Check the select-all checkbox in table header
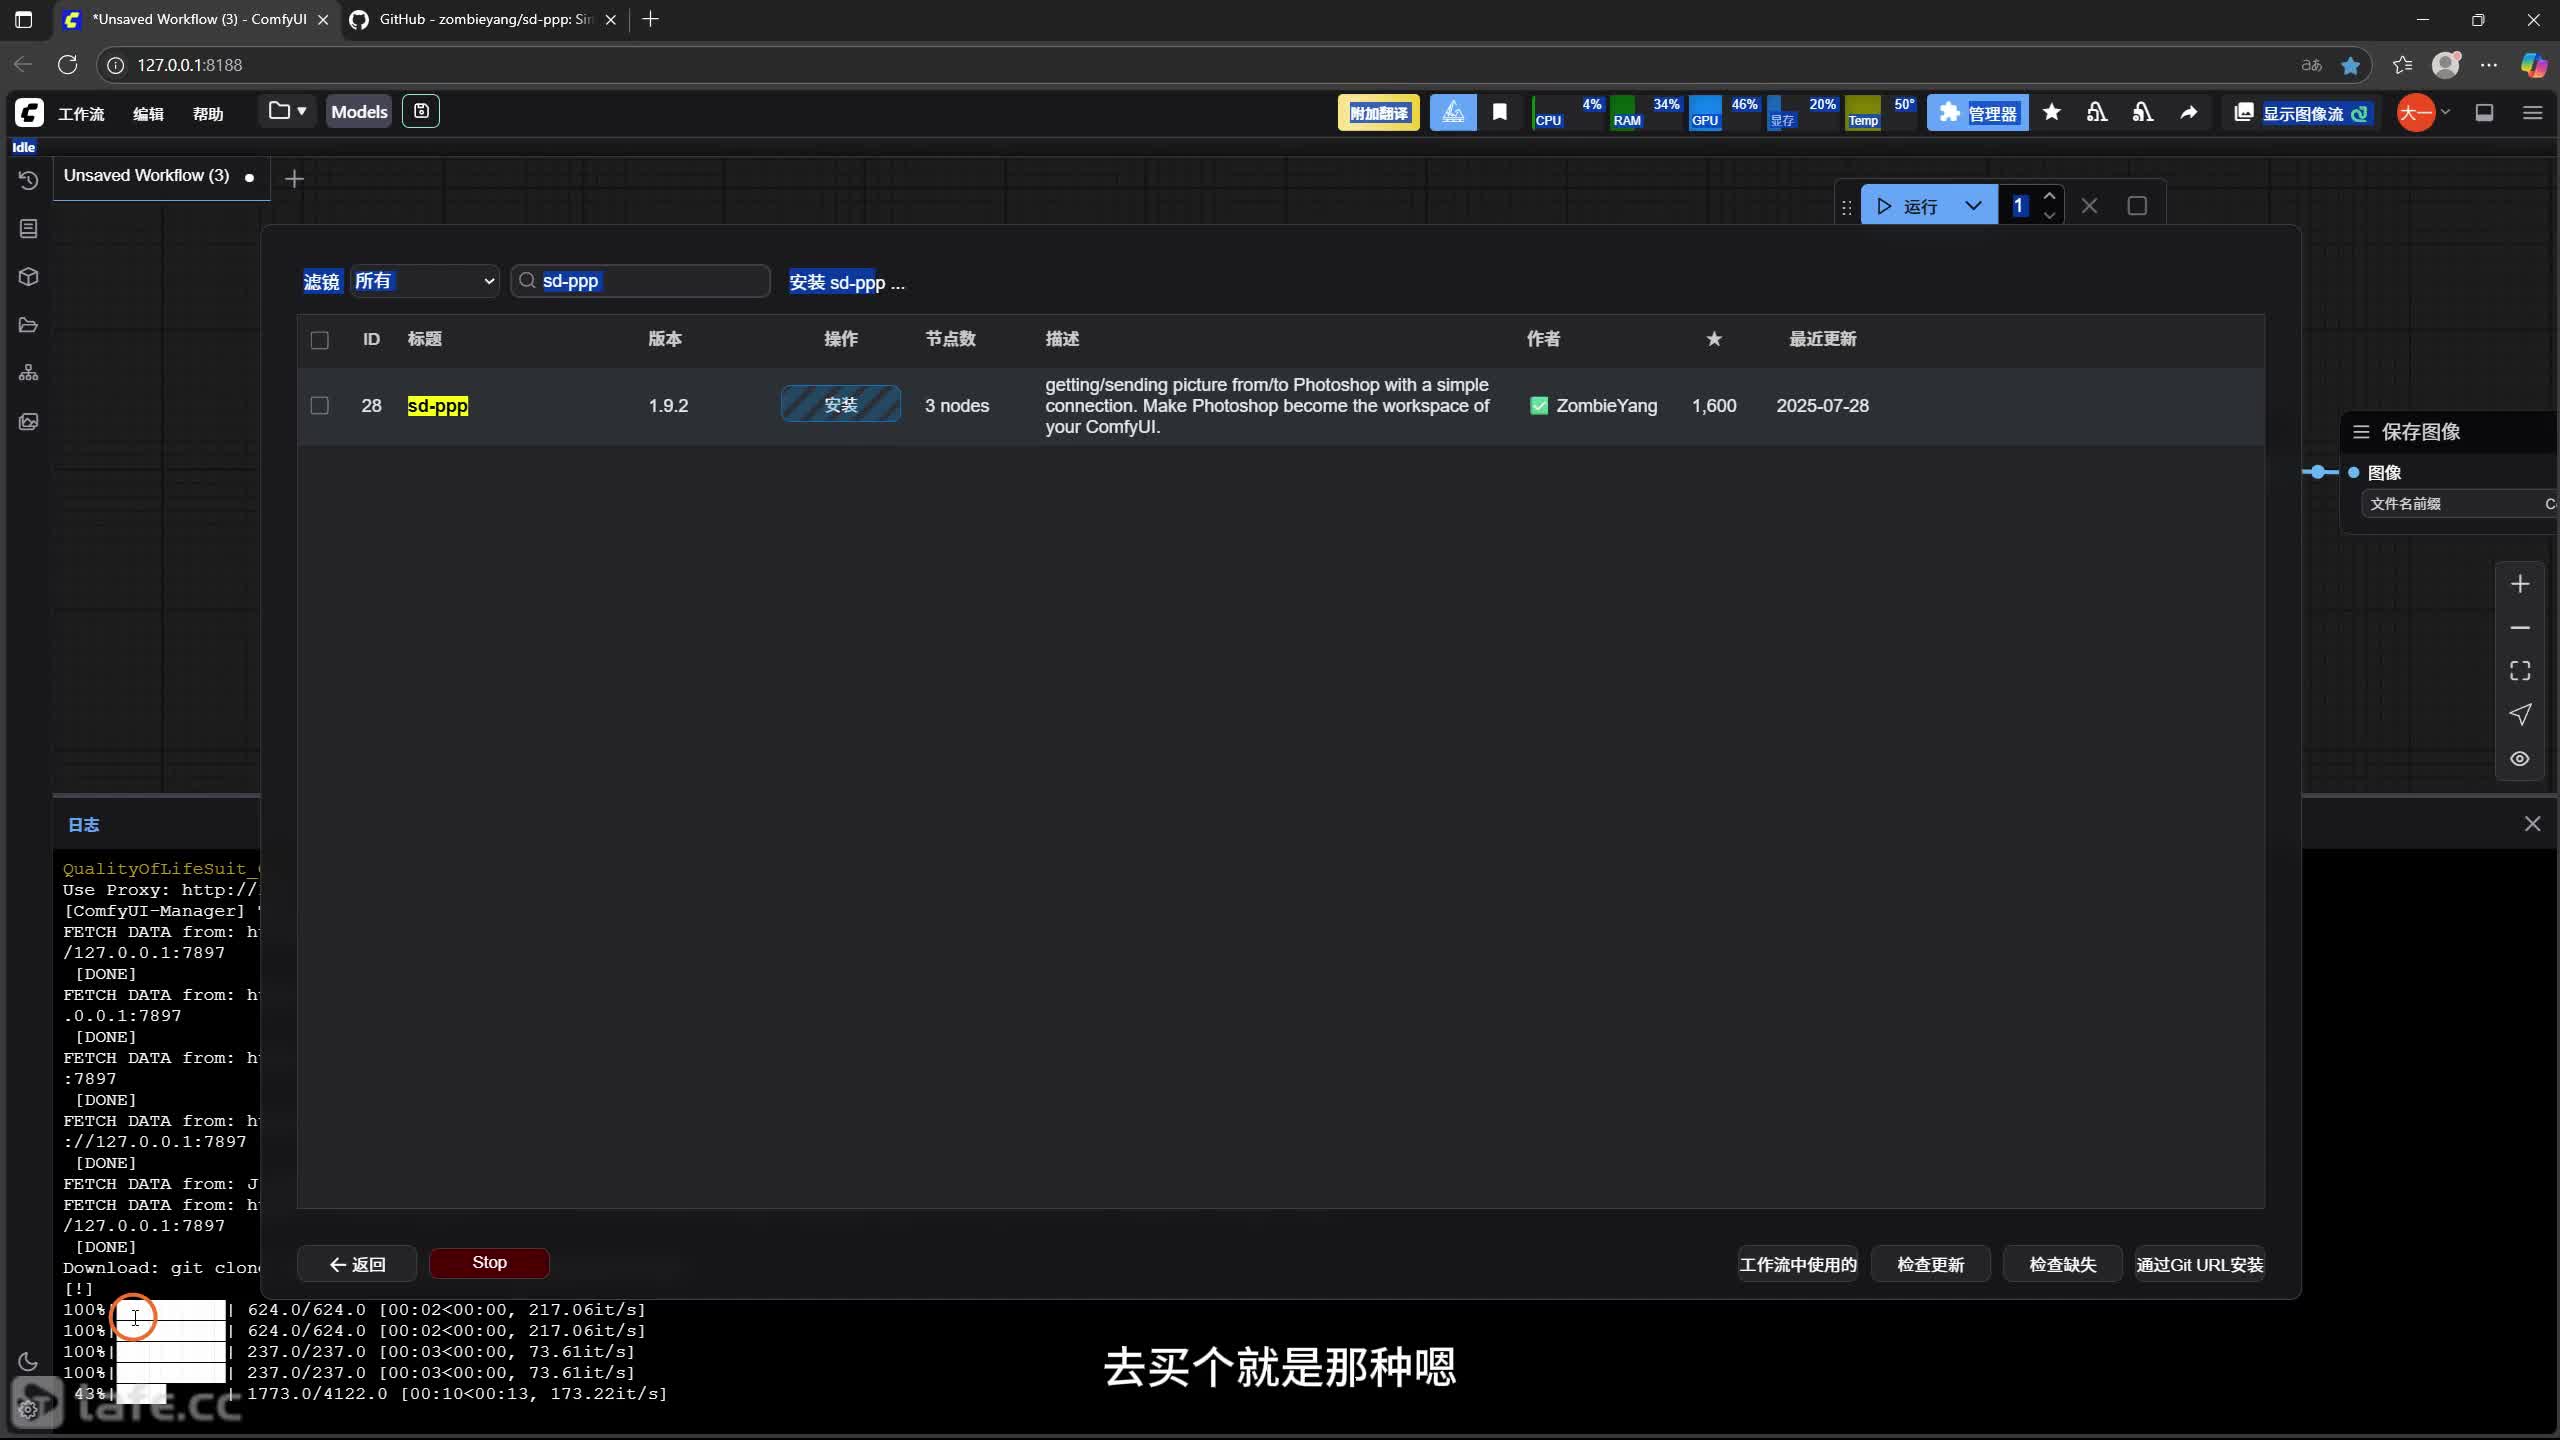The height and width of the screenshot is (1440, 2560). tap(320, 340)
